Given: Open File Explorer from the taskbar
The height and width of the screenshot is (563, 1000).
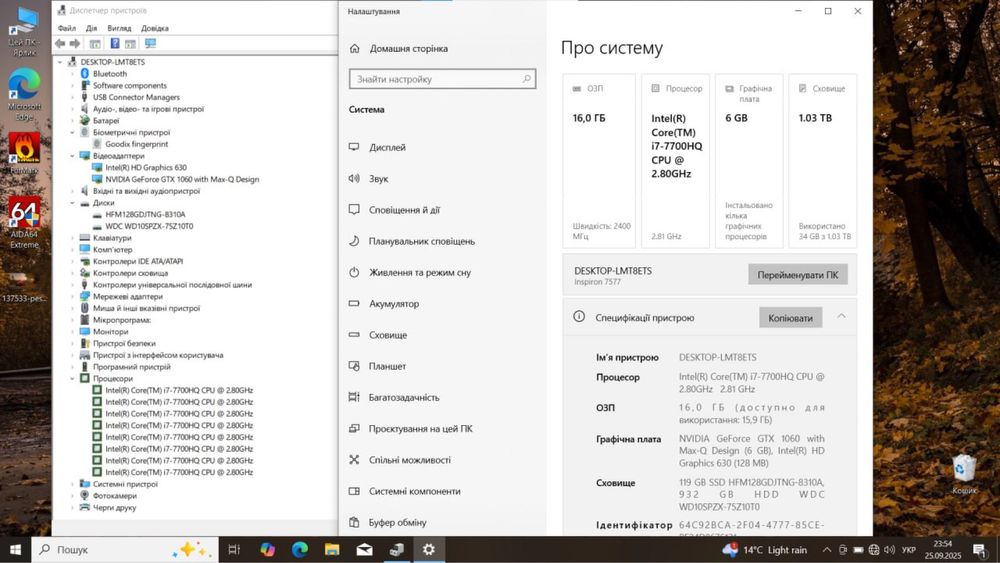Looking at the screenshot, I should 332,550.
